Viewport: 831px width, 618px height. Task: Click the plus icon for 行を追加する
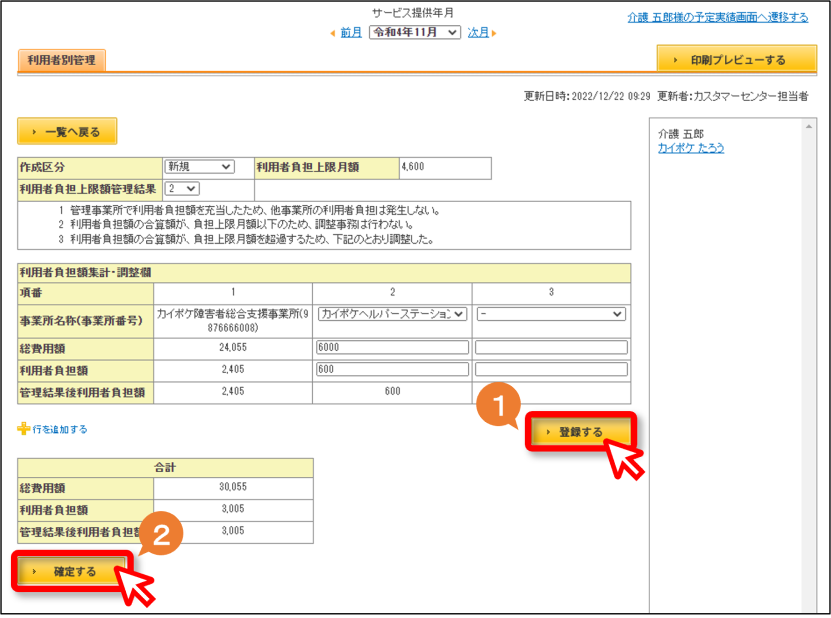click(x=23, y=428)
